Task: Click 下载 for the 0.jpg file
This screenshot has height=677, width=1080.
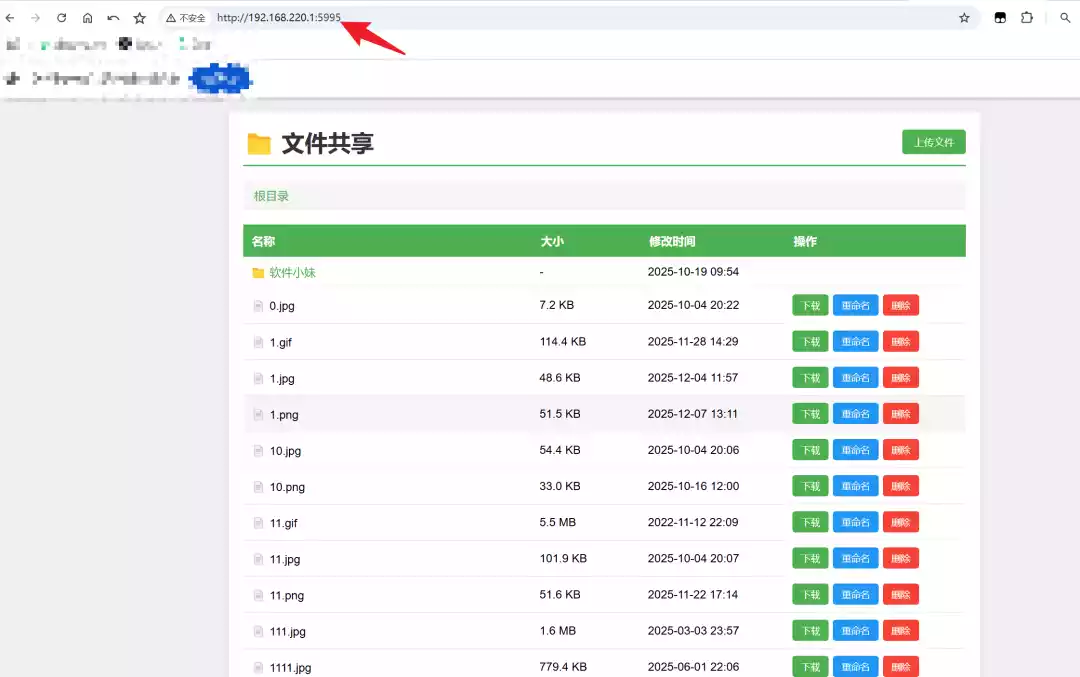Action: pyautogui.click(x=810, y=305)
